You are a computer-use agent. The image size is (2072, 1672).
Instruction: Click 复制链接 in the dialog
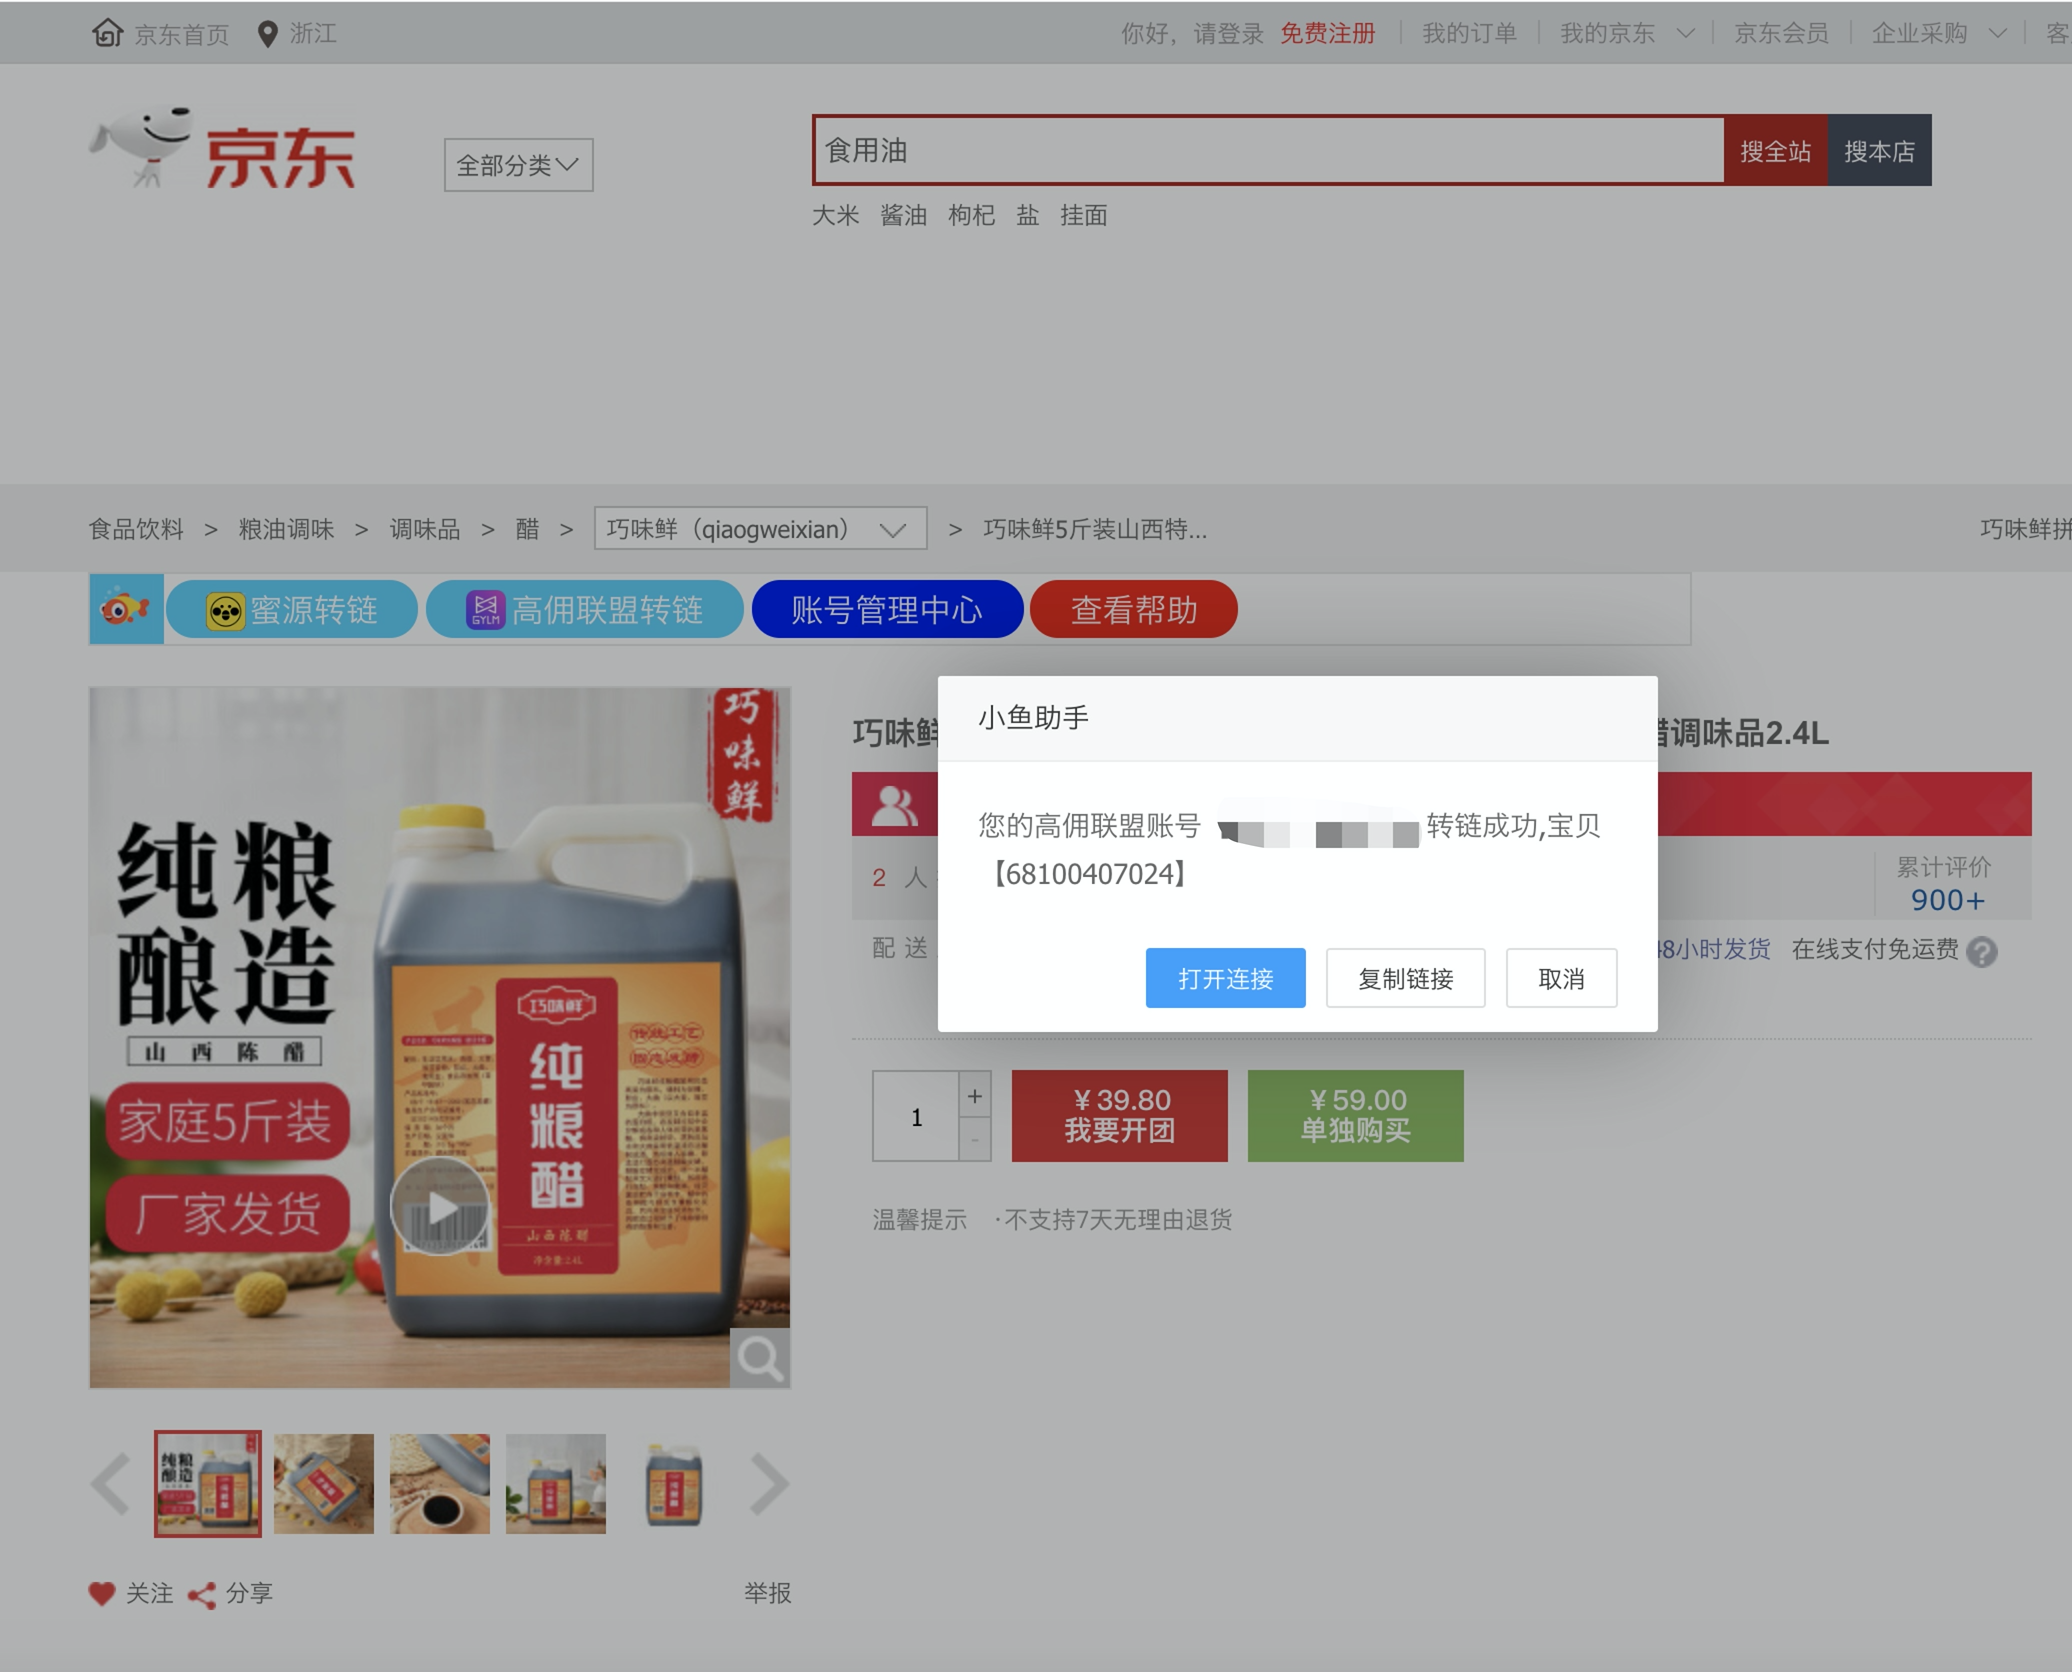pyautogui.click(x=1405, y=978)
